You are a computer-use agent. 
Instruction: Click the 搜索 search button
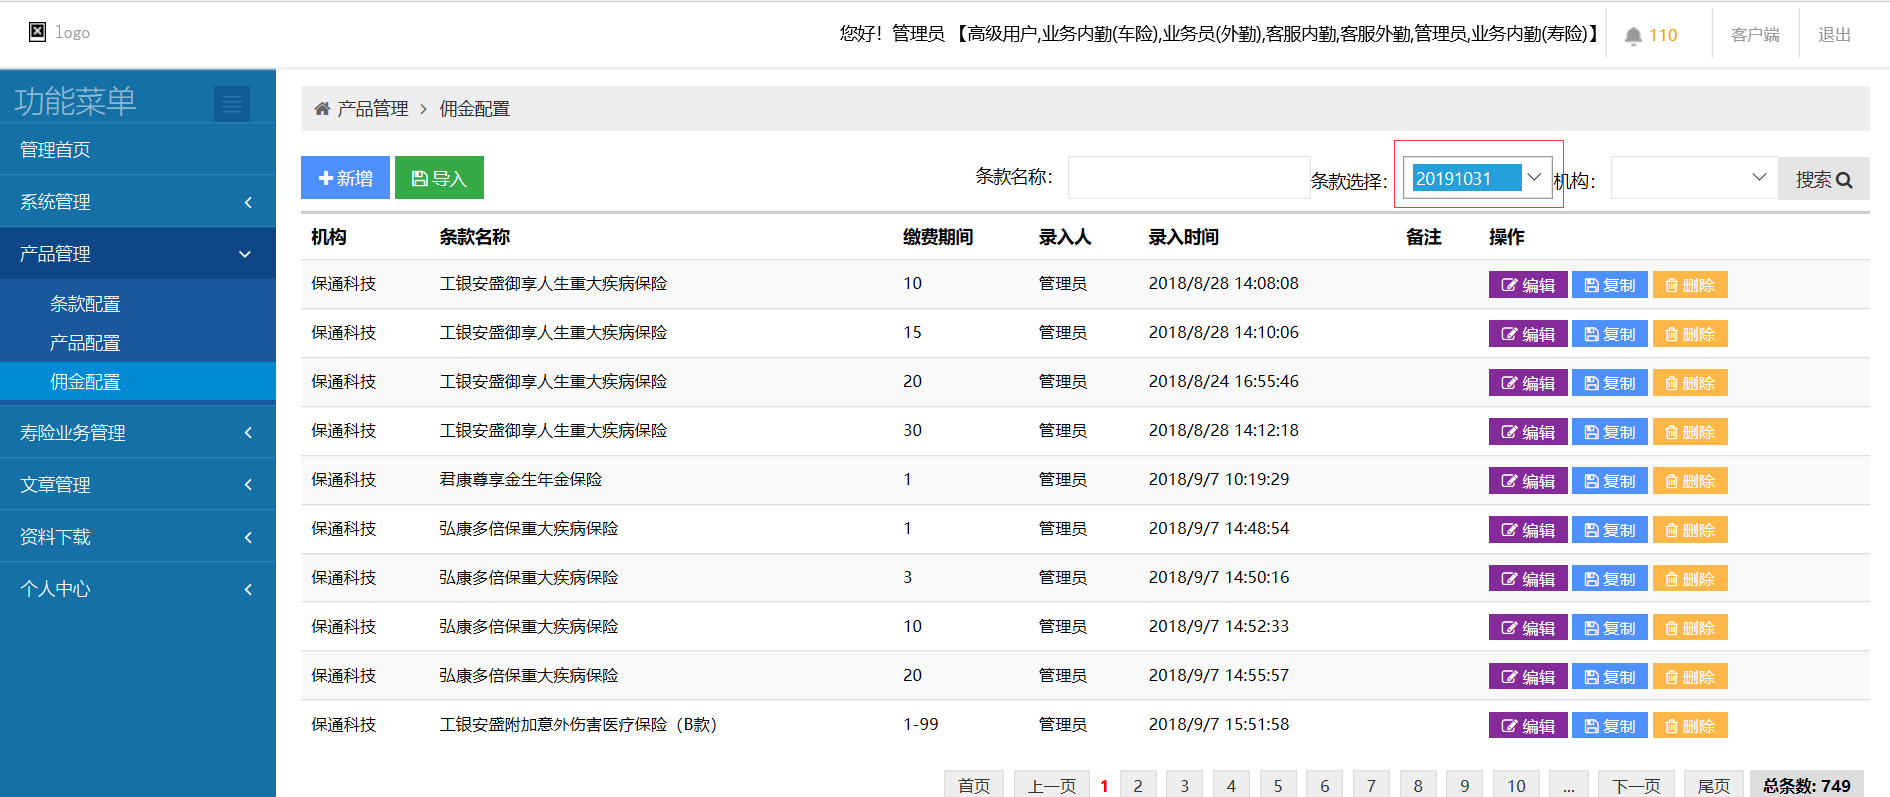[1823, 179]
